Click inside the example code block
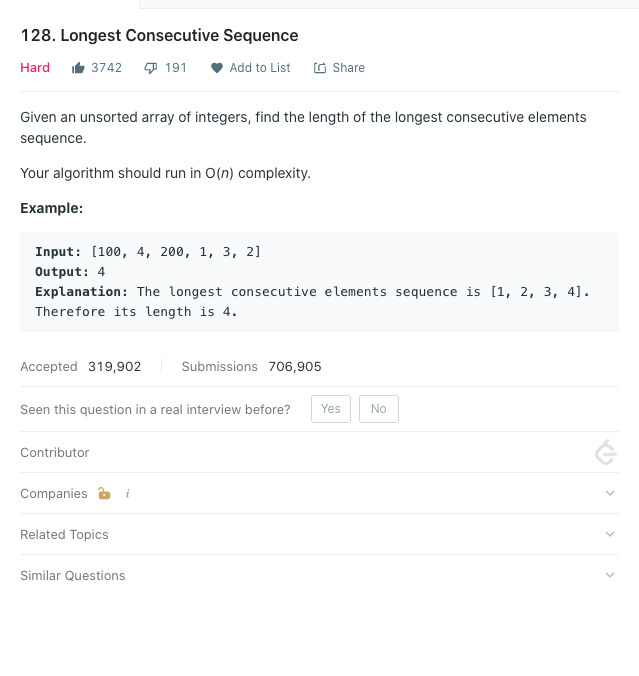The height and width of the screenshot is (676, 639). coord(319,282)
